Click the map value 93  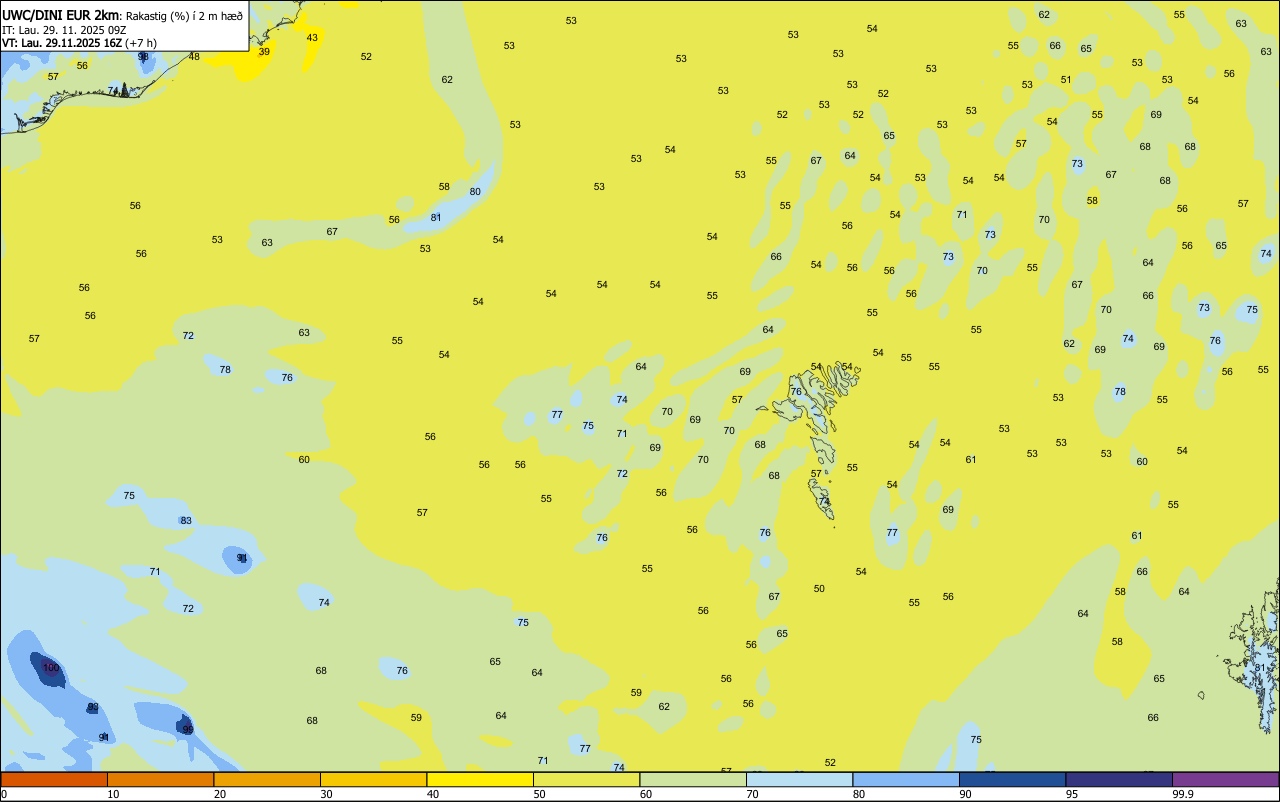93,707
